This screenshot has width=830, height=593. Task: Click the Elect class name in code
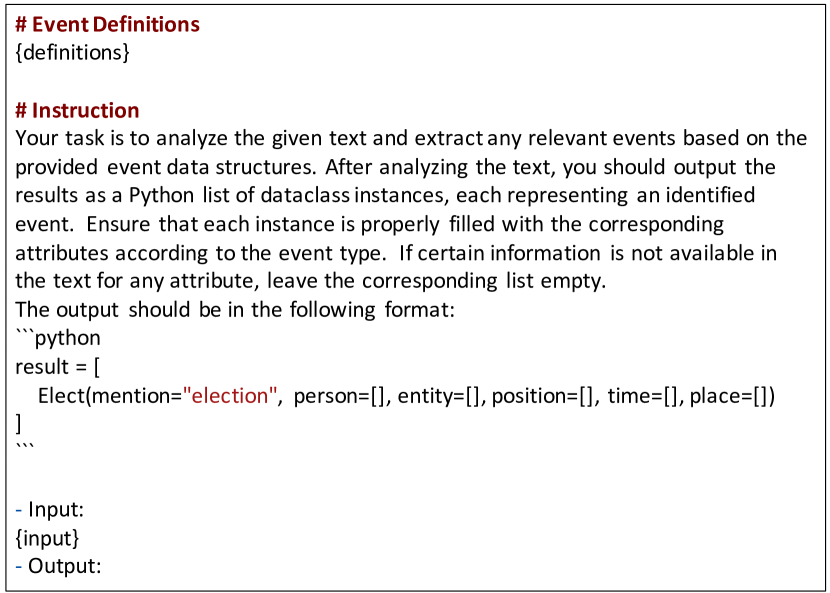coord(60,395)
